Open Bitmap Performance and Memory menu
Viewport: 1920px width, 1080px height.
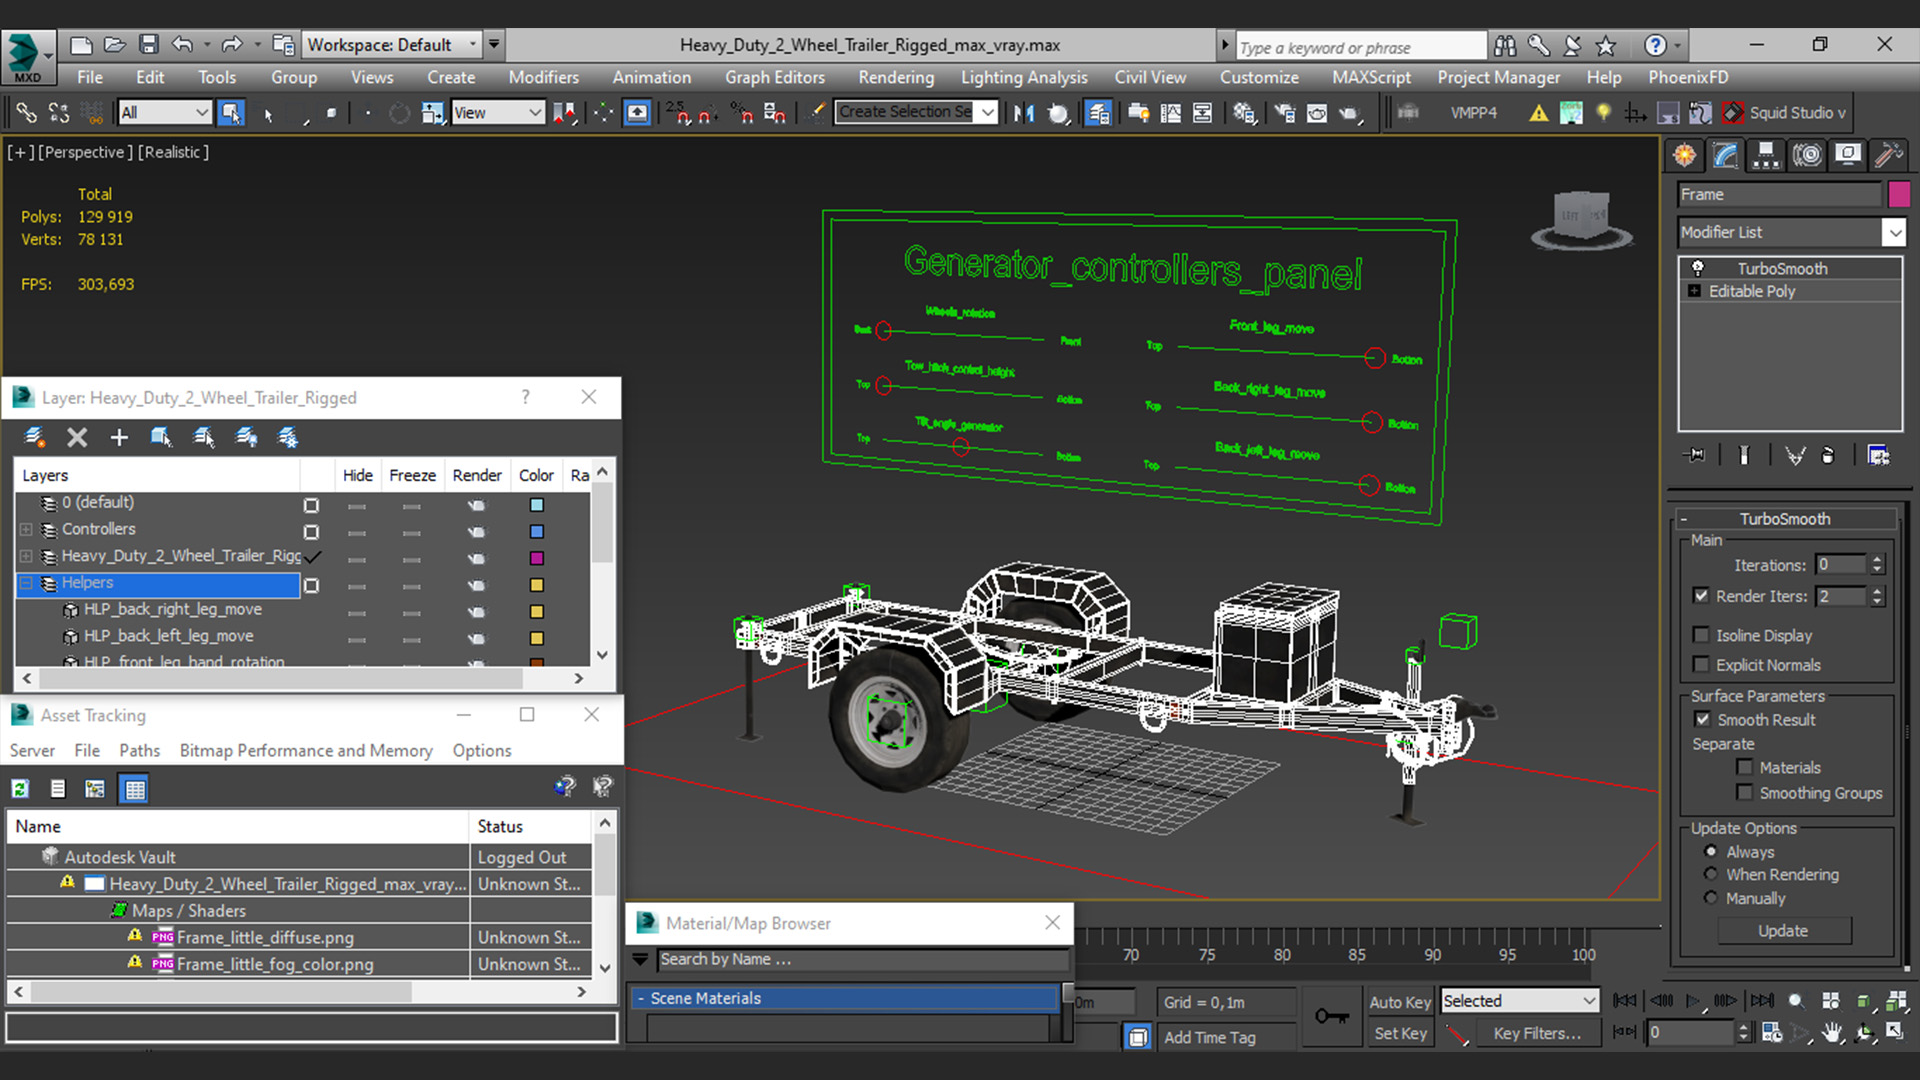click(306, 750)
